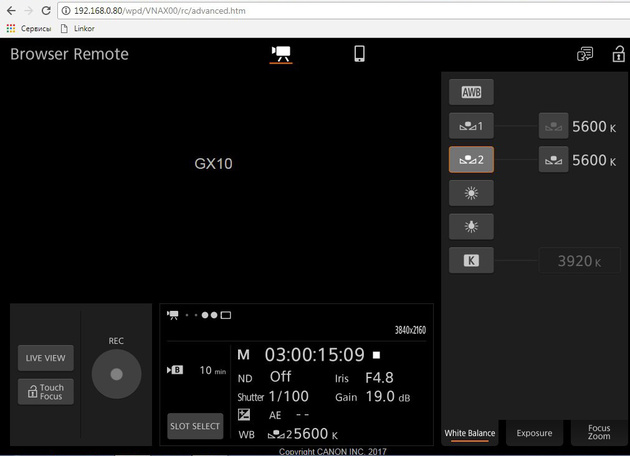Capture white balance for Set 1

pyautogui.click(x=553, y=126)
